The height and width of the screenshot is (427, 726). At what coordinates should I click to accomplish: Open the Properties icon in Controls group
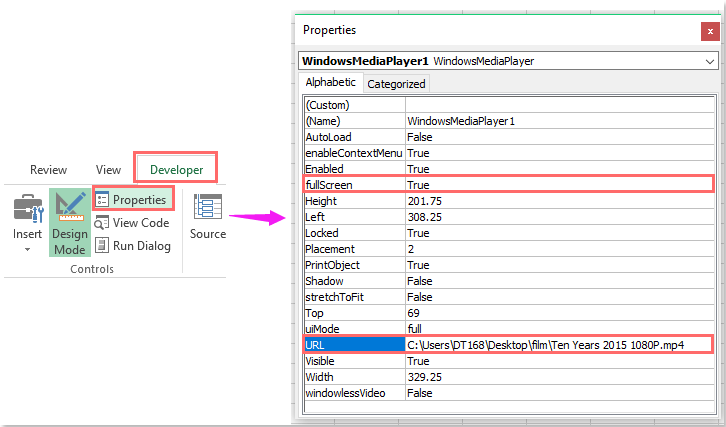tap(102, 200)
